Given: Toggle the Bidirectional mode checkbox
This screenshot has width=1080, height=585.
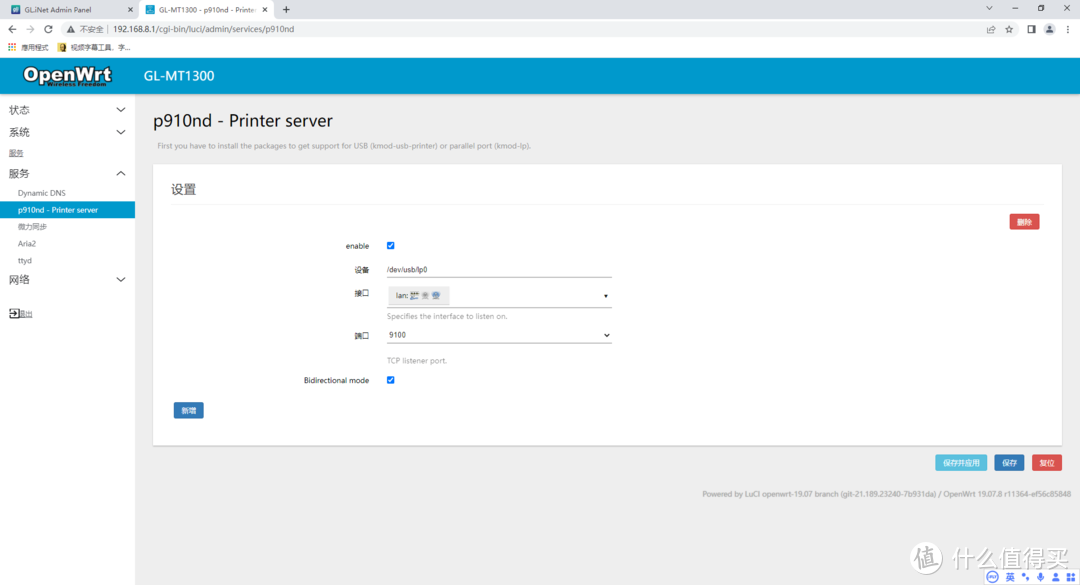Looking at the screenshot, I should (391, 380).
